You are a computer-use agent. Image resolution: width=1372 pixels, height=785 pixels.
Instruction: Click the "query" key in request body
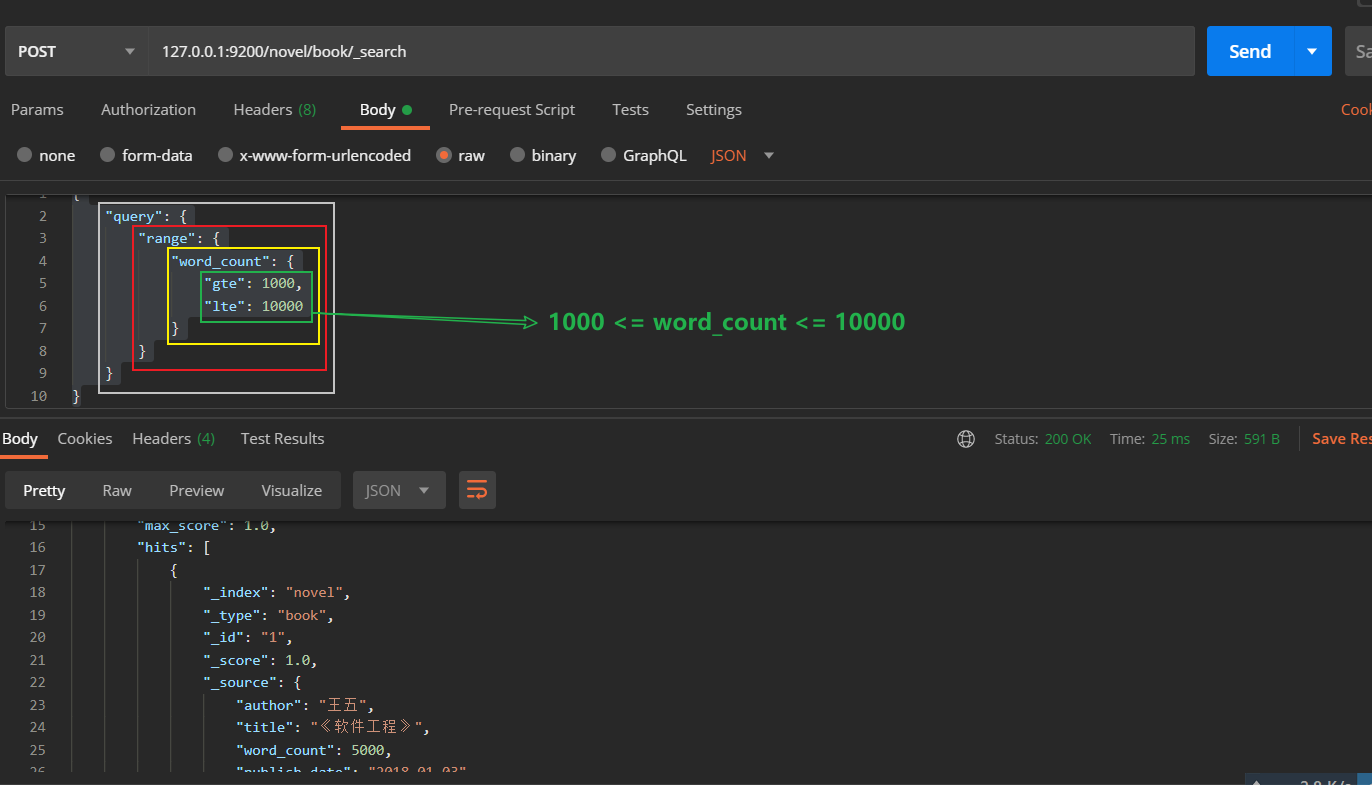tap(135, 216)
